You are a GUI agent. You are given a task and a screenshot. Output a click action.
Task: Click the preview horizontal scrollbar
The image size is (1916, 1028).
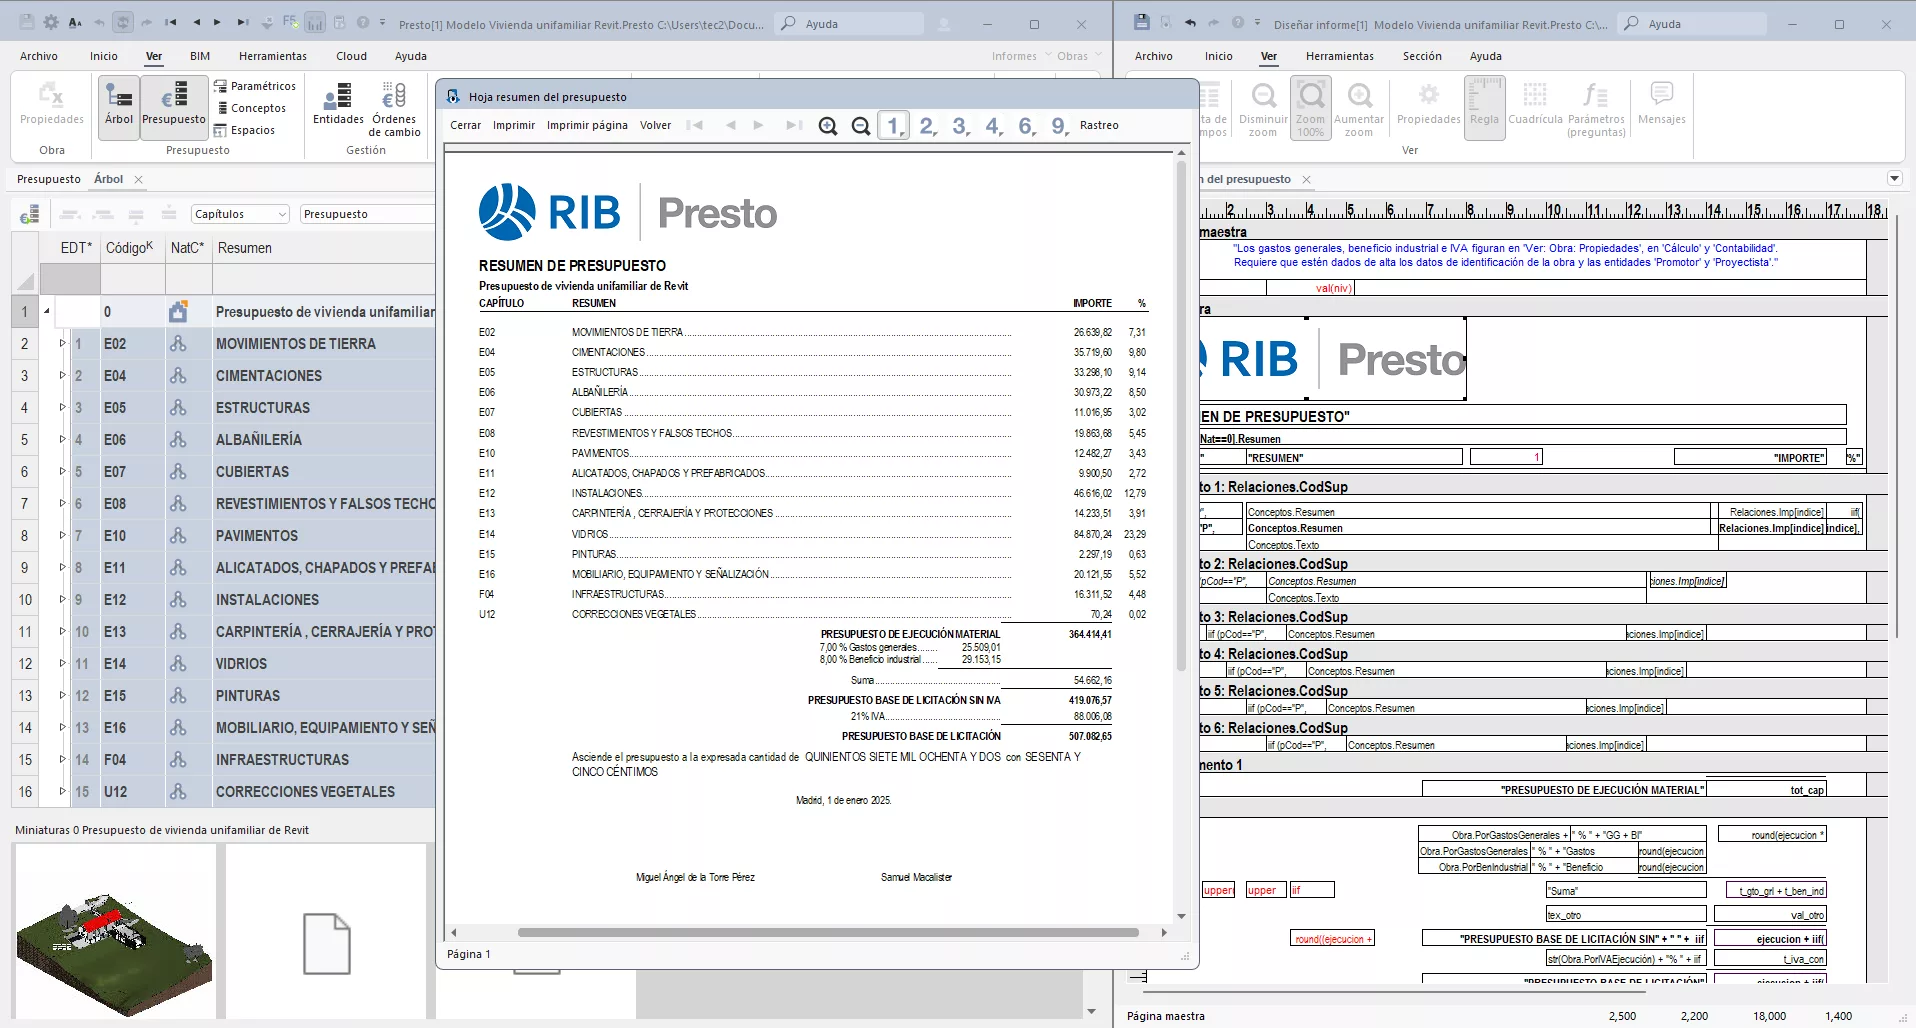828,933
